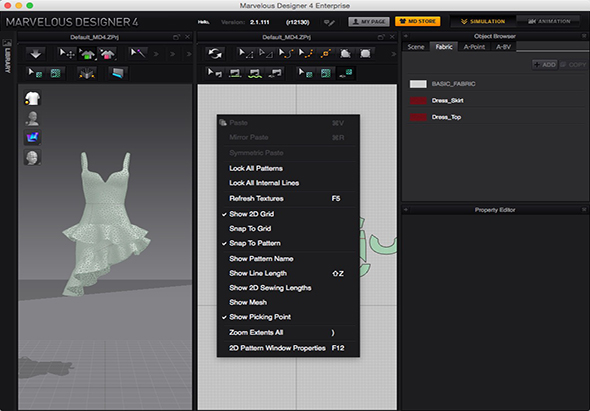Screen dimensions: 590x411
Task: Select the Free Sewing tool (wavy green line)
Action: (255, 73)
